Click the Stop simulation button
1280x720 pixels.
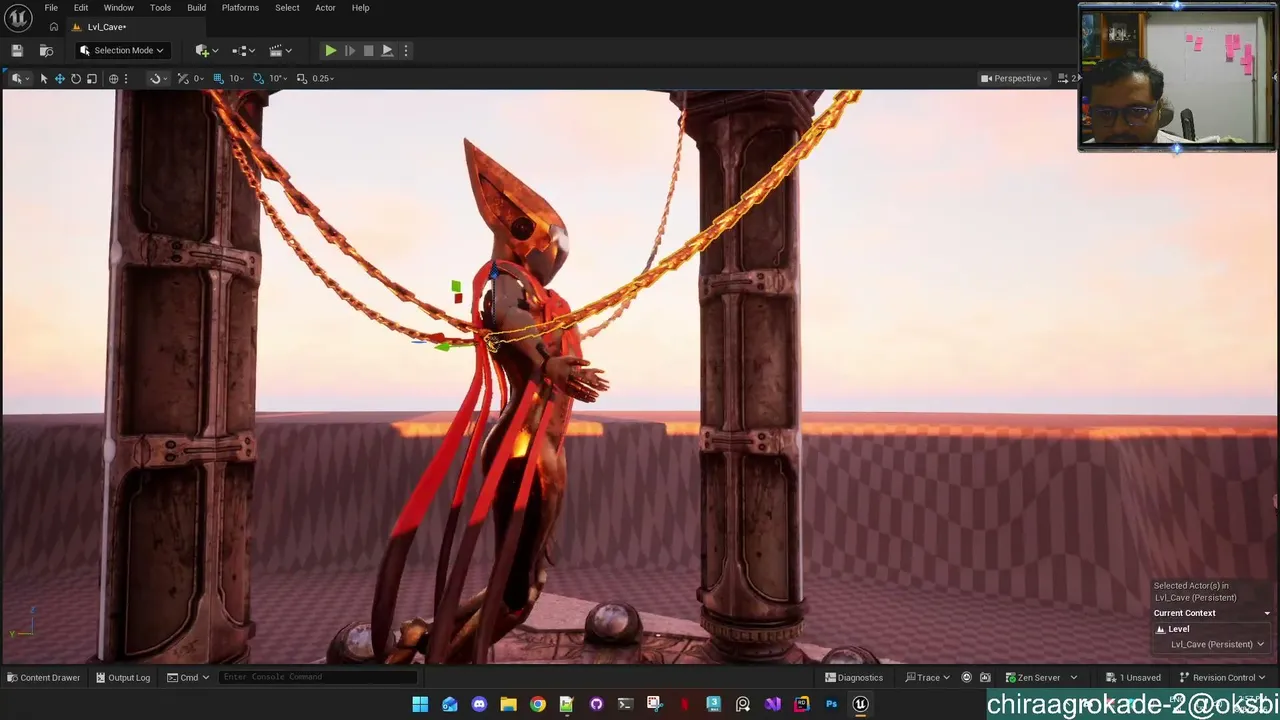pyautogui.click(x=368, y=50)
